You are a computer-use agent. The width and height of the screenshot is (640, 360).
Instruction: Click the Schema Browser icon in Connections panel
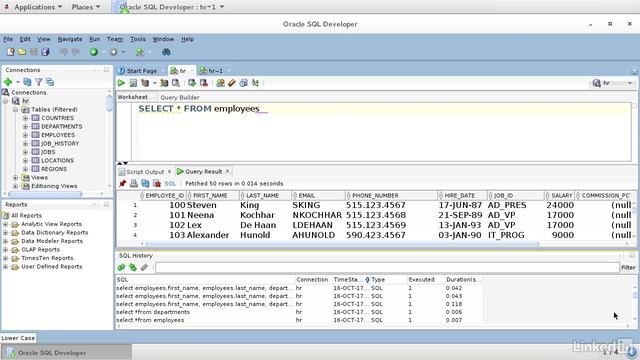(50, 82)
